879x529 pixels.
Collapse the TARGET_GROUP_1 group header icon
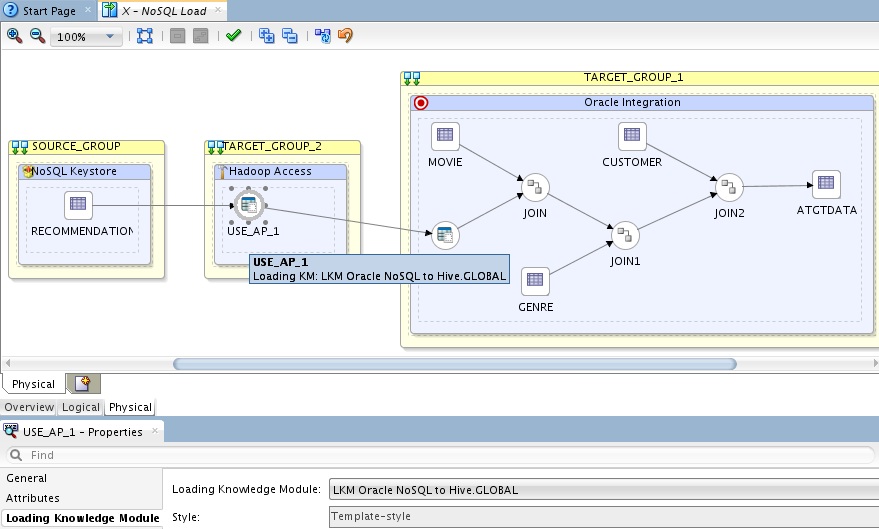(x=412, y=78)
